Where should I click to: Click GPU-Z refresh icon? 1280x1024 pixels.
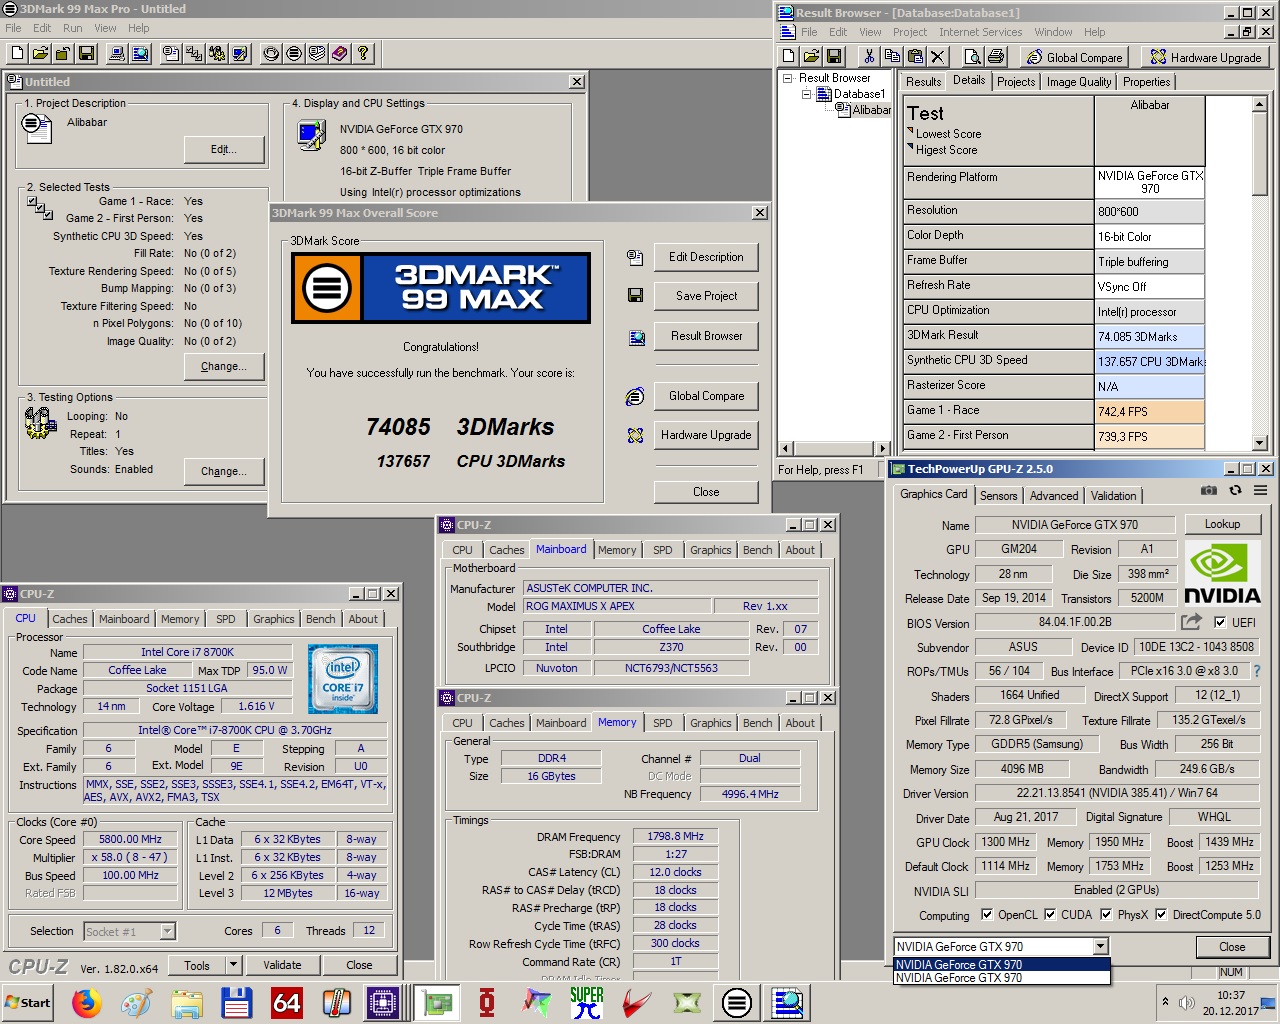(x=1235, y=491)
